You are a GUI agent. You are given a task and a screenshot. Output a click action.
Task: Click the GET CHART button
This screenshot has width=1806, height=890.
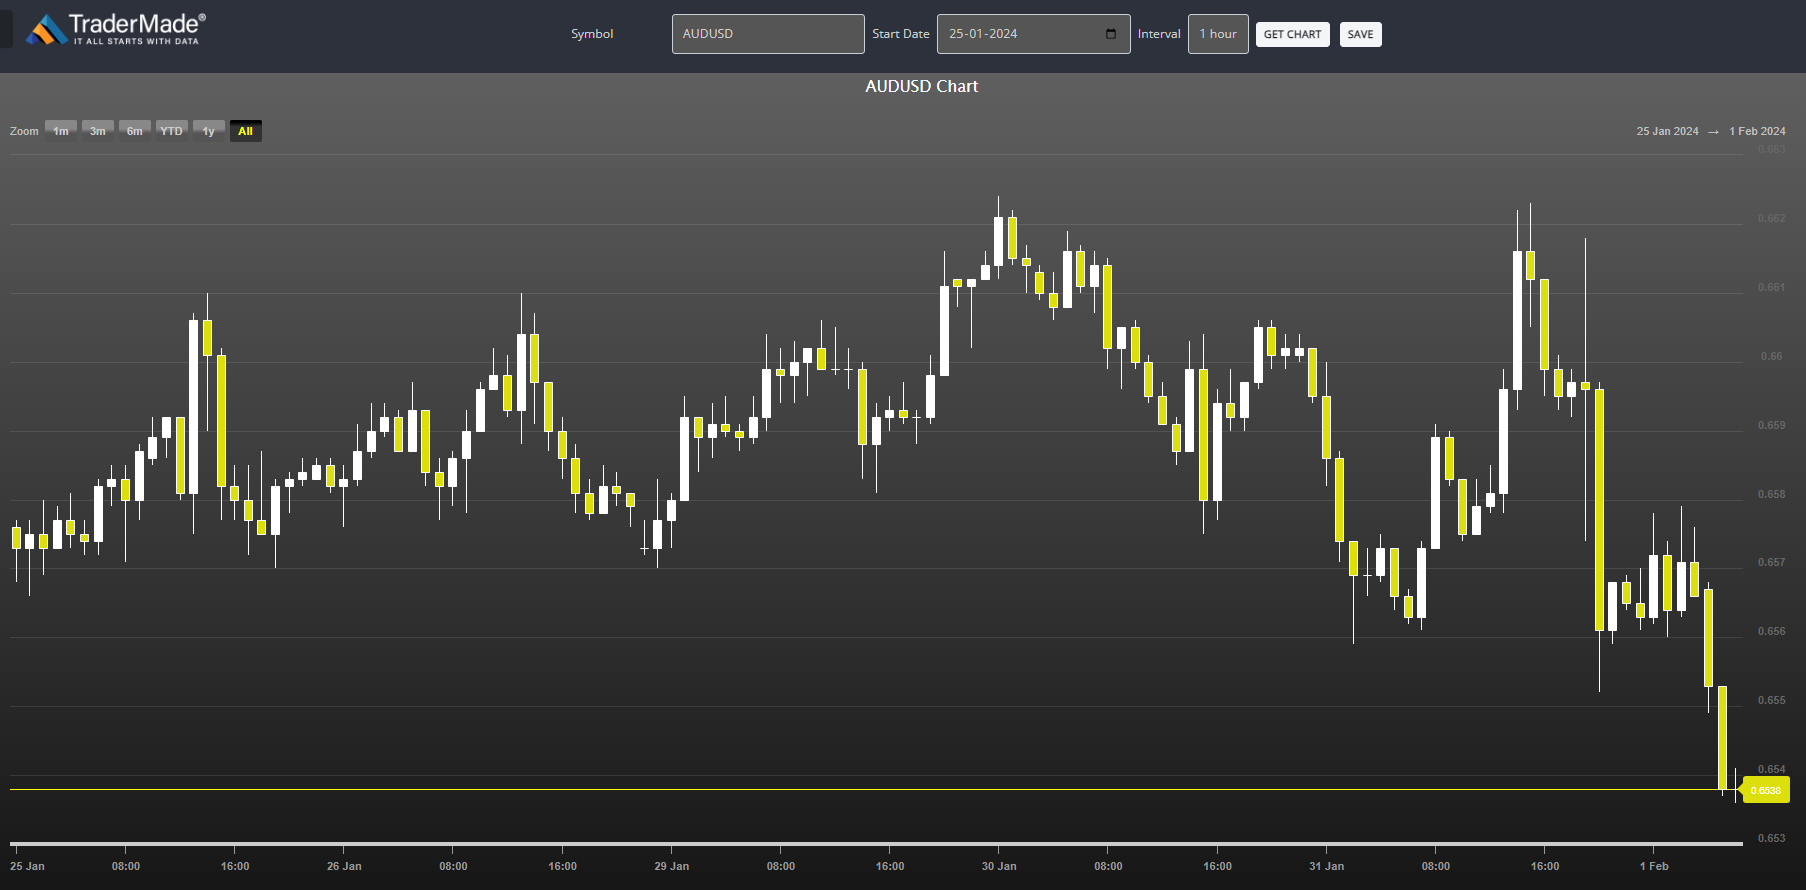(x=1292, y=34)
